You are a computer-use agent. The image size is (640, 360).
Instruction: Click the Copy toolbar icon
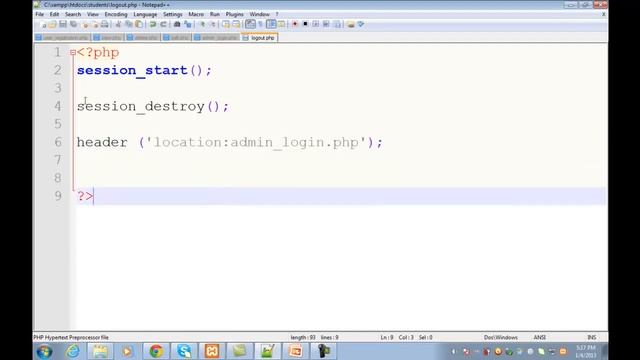pos(129,24)
